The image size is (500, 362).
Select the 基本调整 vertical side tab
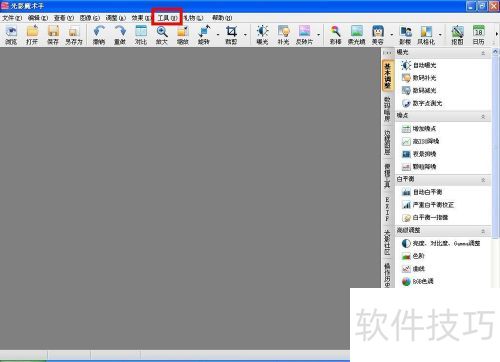click(x=388, y=76)
